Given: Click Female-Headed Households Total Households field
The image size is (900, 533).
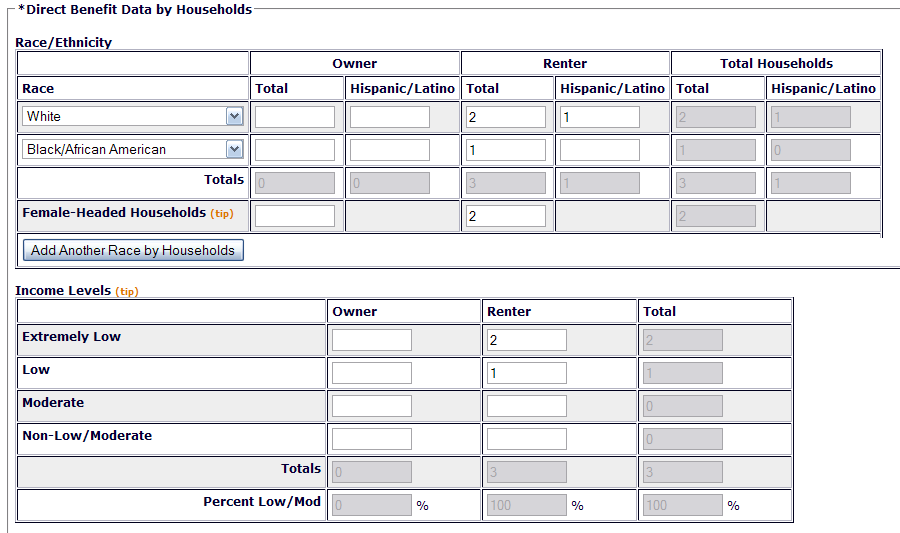Looking at the screenshot, I should [x=716, y=216].
